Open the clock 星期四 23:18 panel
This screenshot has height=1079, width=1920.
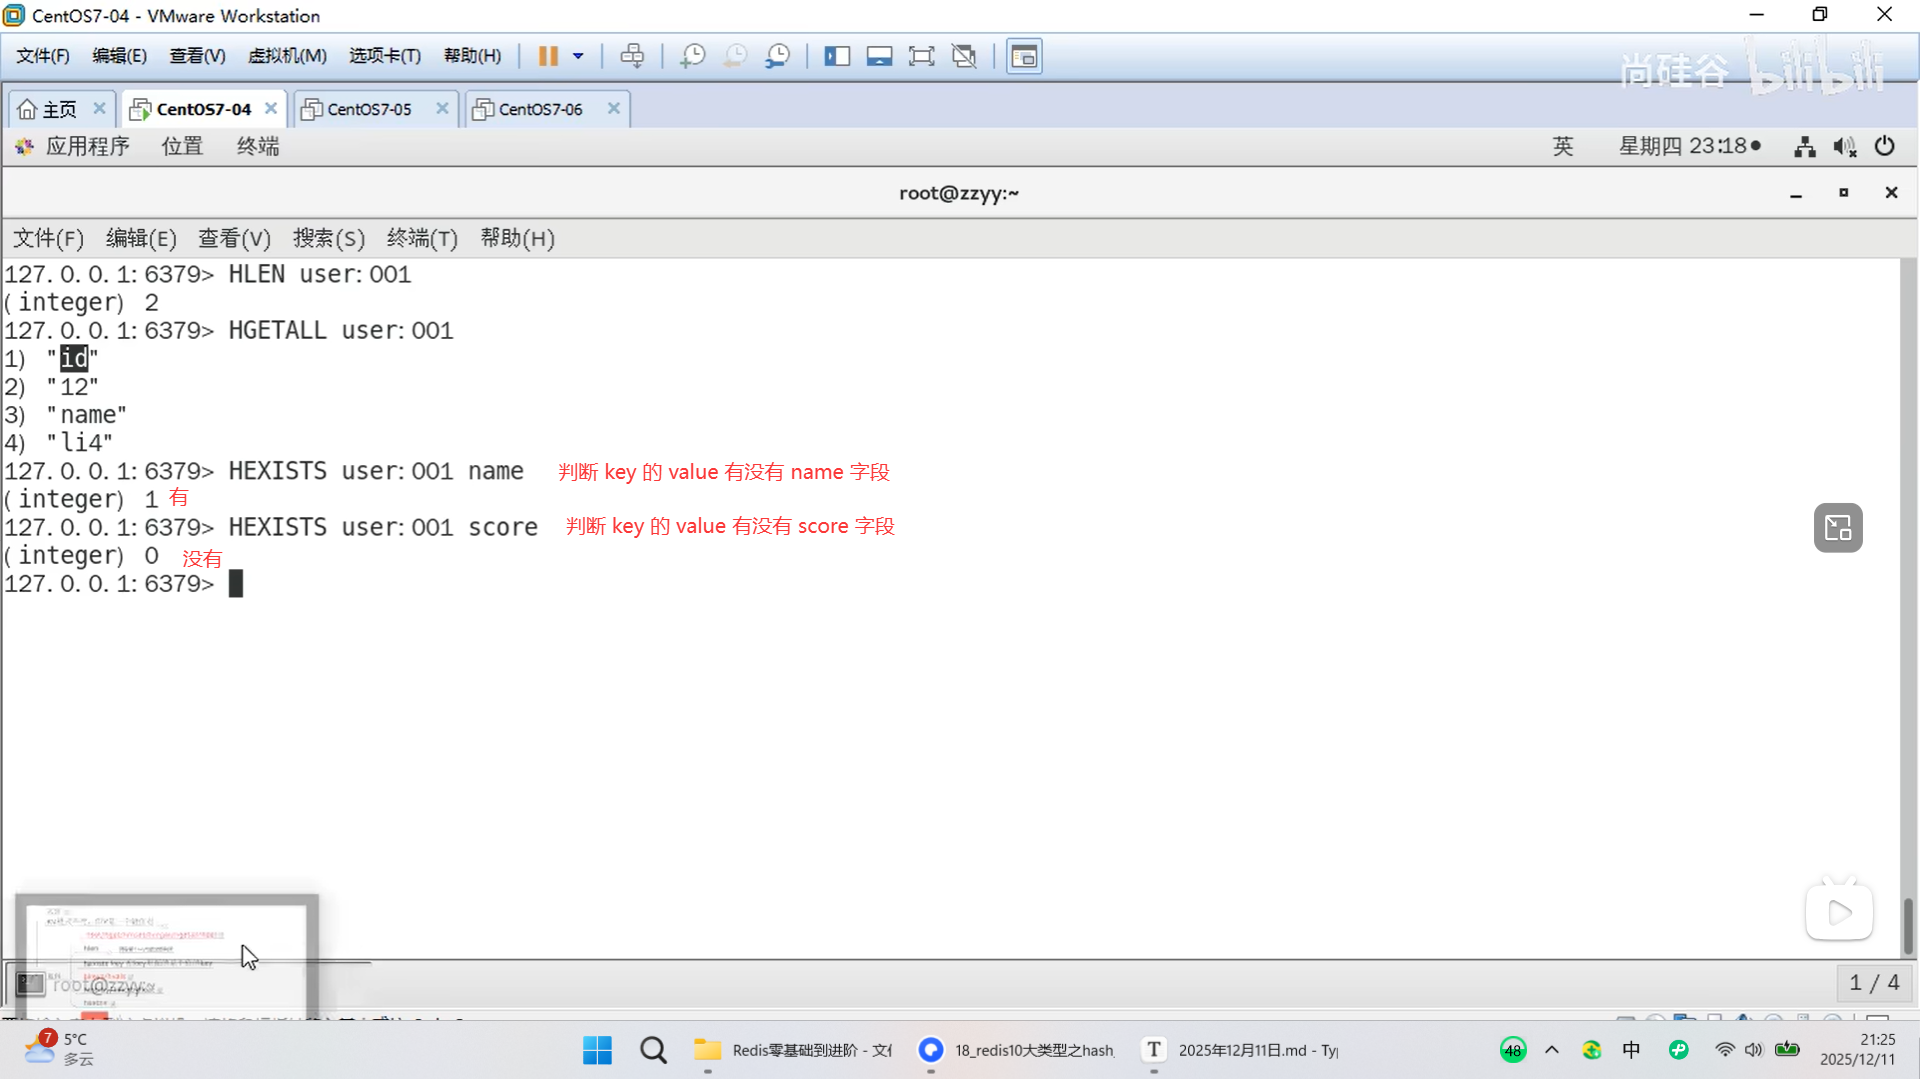coord(1690,146)
